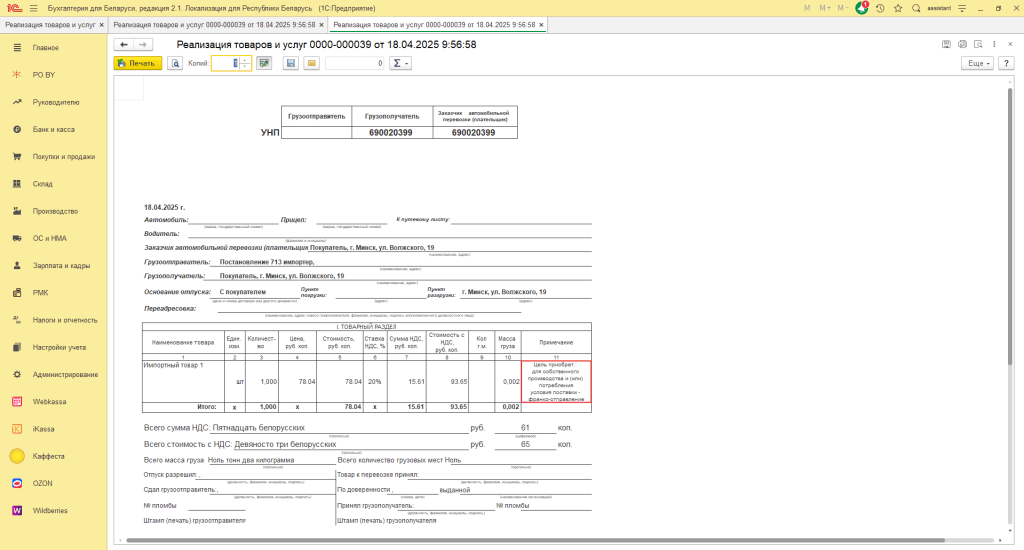1024x550 pixels.
Task: Click the yellow send-by-email icon
Action: click(312, 63)
